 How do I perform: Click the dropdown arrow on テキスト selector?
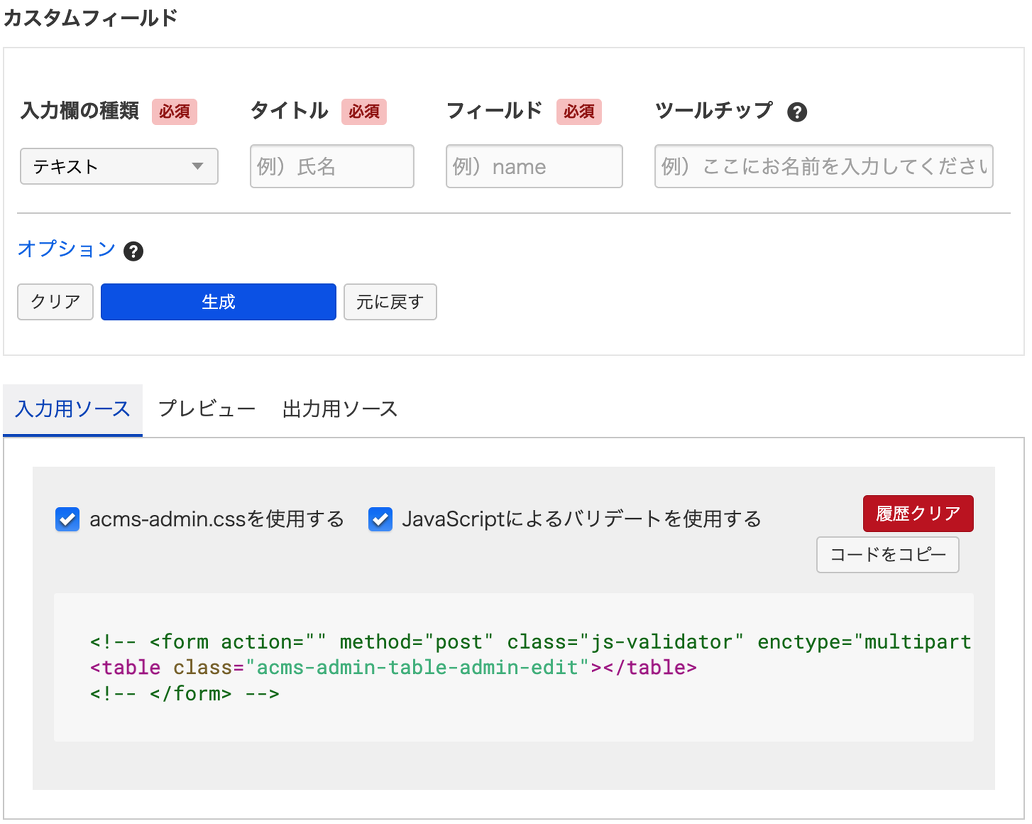coord(199,166)
